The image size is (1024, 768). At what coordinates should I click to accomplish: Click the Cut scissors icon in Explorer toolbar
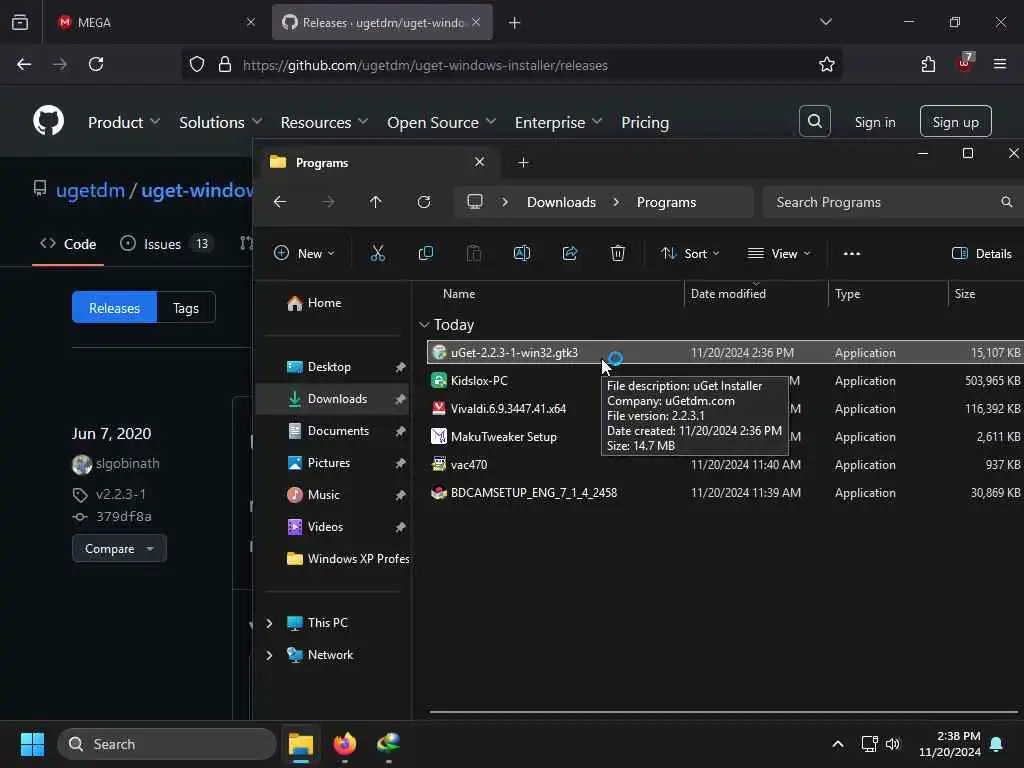tap(377, 253)
